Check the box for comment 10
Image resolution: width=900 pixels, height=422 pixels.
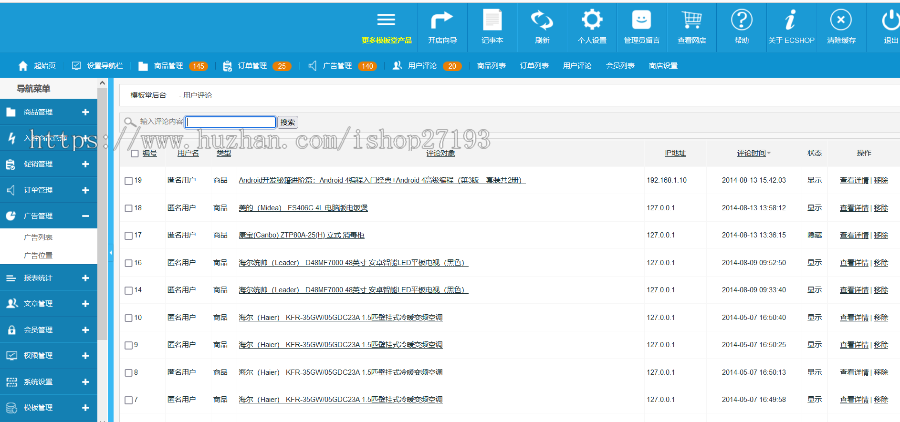click(129, 318)
